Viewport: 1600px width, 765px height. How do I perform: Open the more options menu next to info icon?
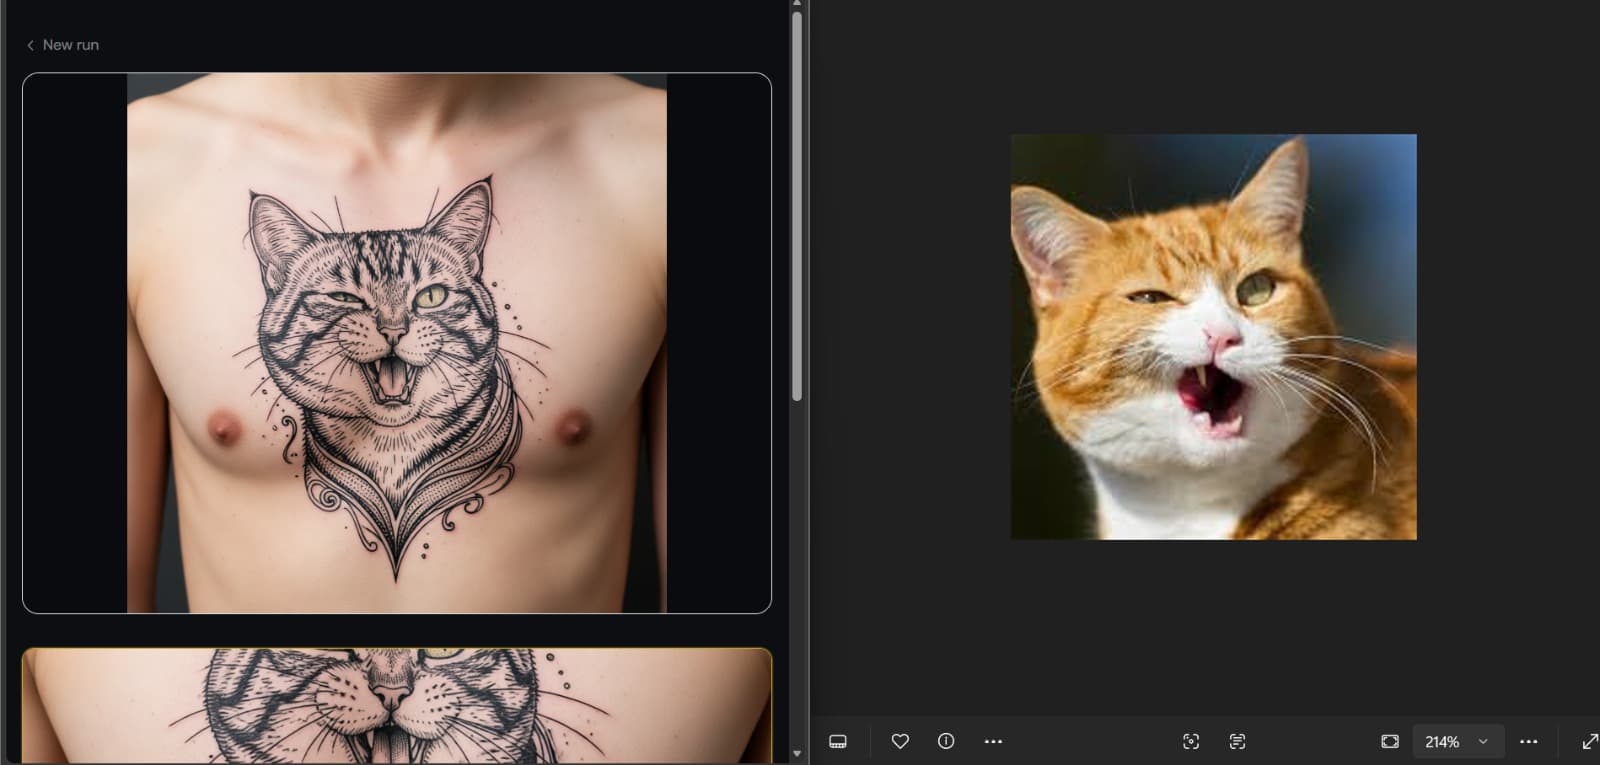[993, 741]
